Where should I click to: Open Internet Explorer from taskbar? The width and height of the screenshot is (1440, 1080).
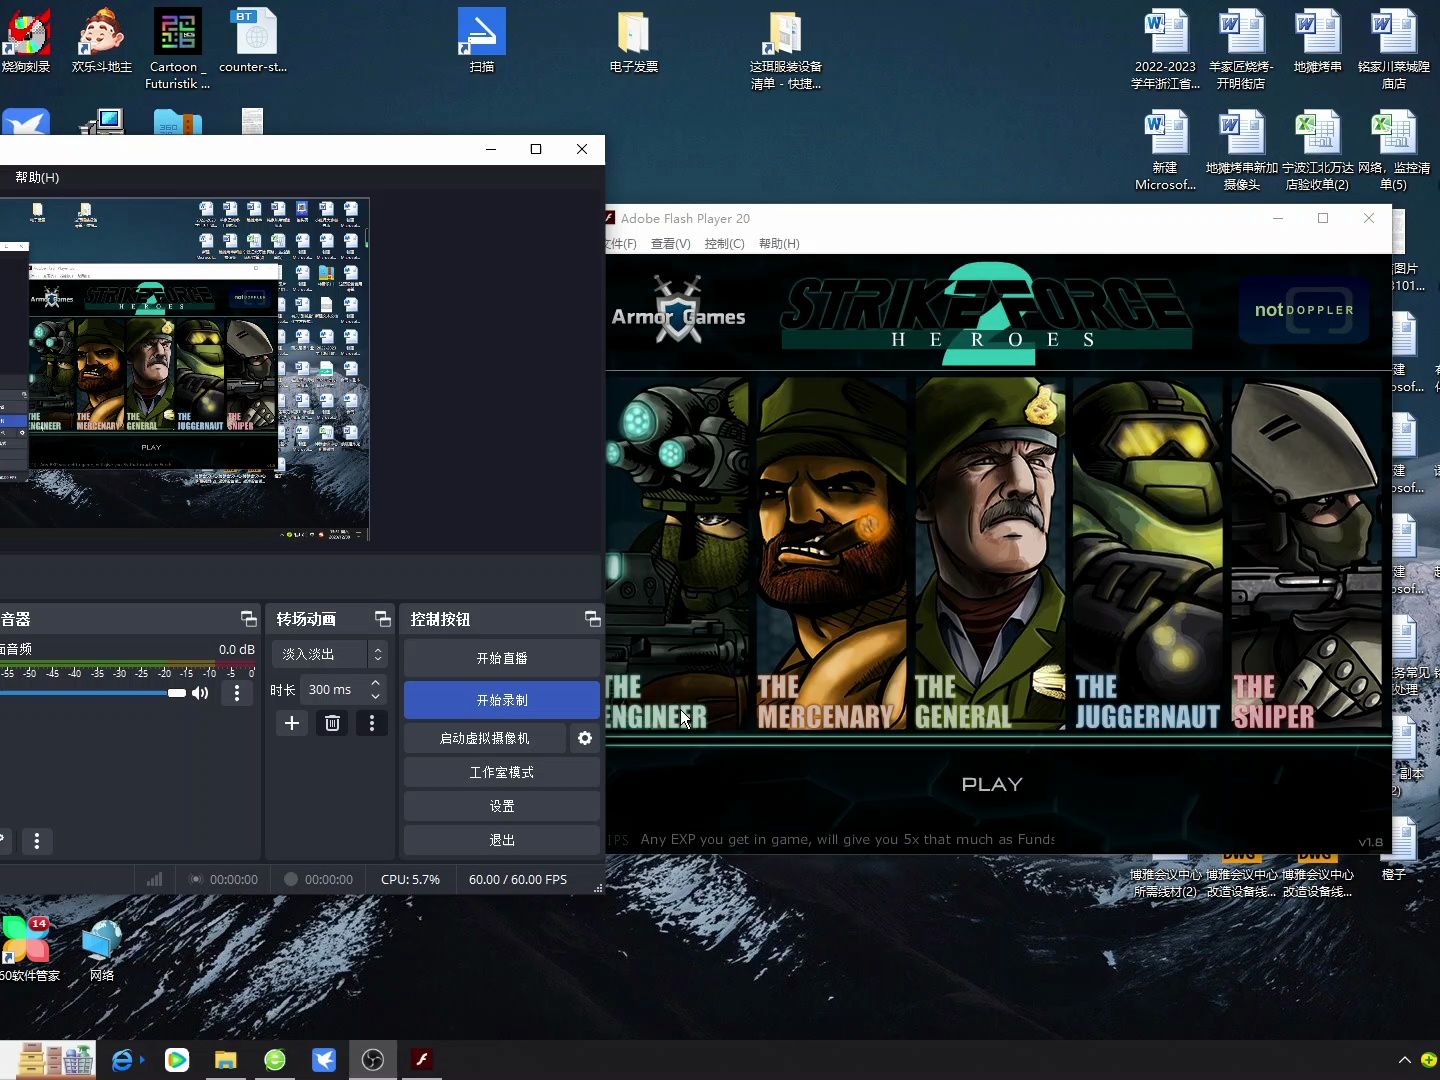pos(124,1060)
